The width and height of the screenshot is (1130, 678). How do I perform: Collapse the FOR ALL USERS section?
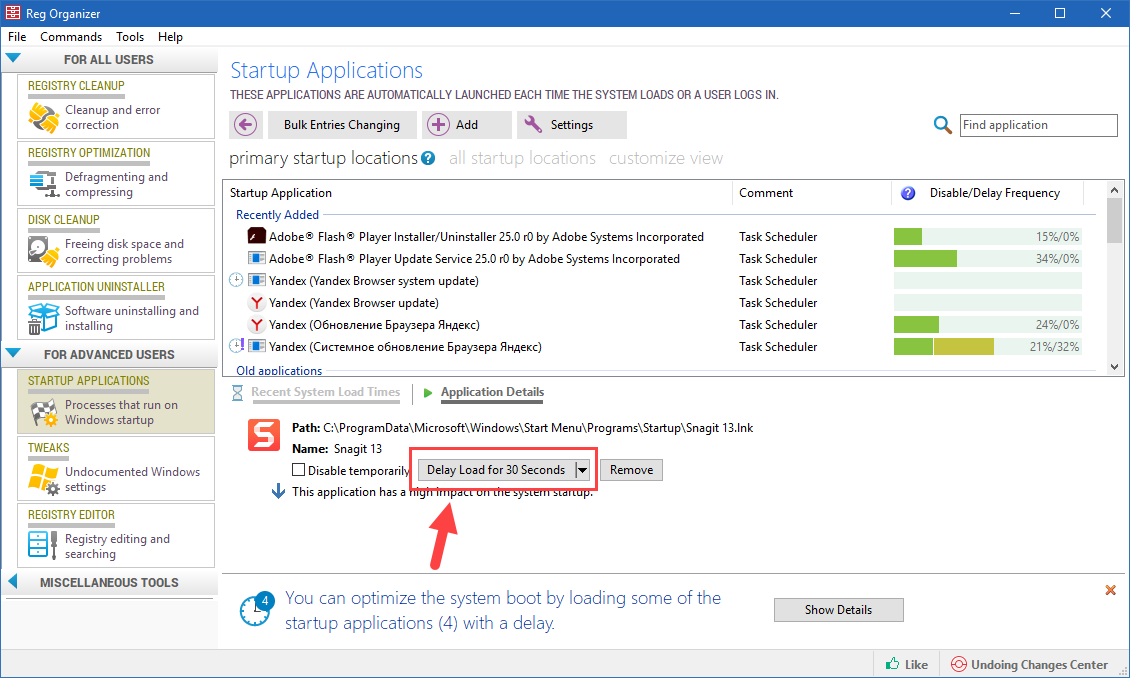(13, 58)
